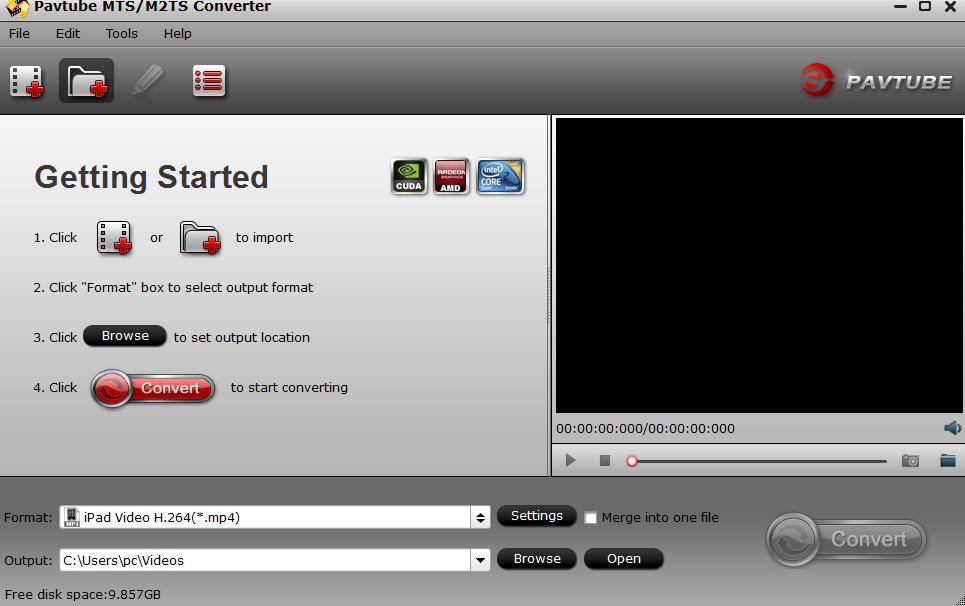Stop the preview playback

point(605,460)
